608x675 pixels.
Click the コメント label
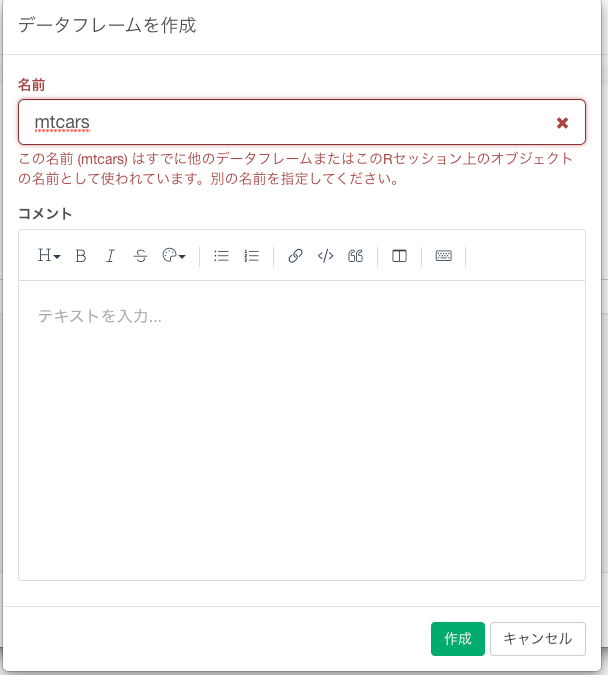pyautogui.click(x=45, y=213)
